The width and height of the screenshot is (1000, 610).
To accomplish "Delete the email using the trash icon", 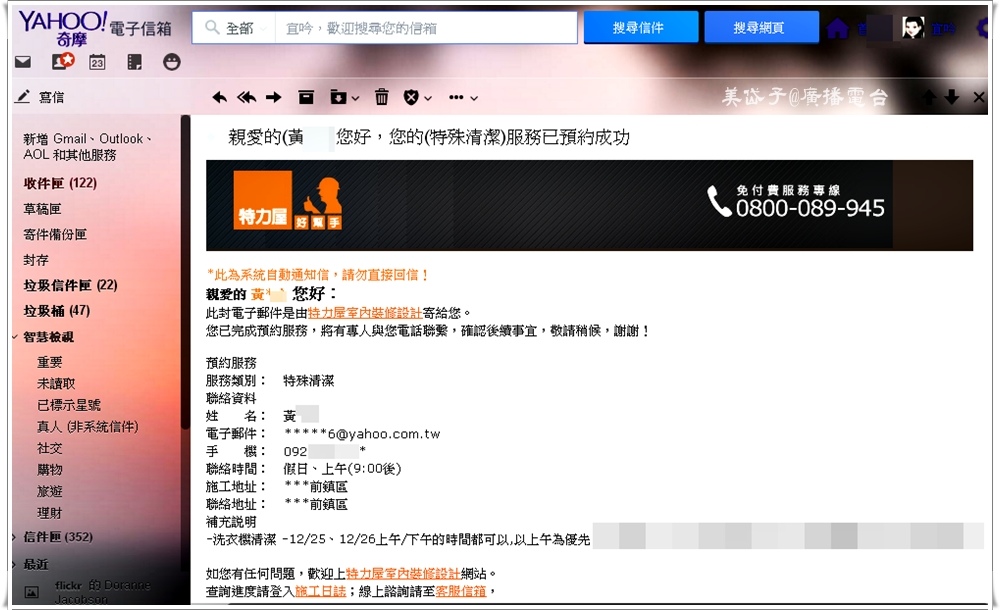I will point(381,97).
